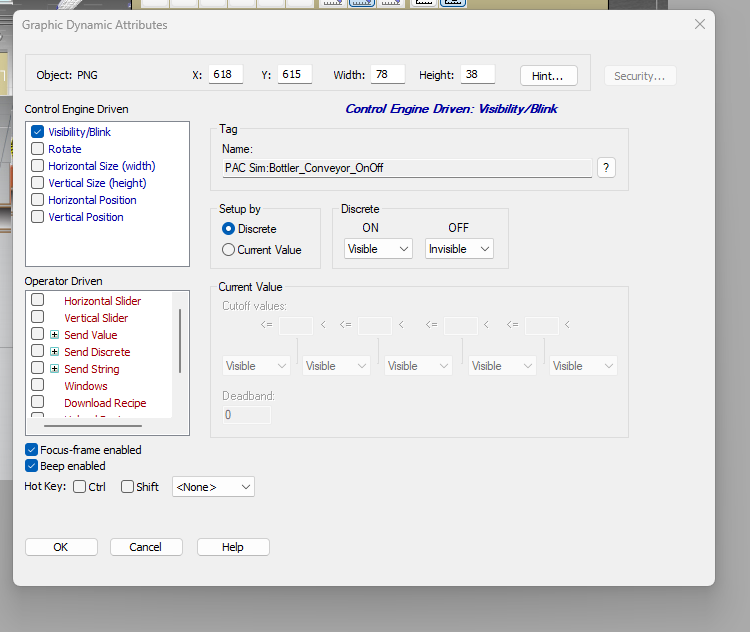Open tag browser with the question mark button
The width and height of the screenshot is (750, 632).
point(606,168)
